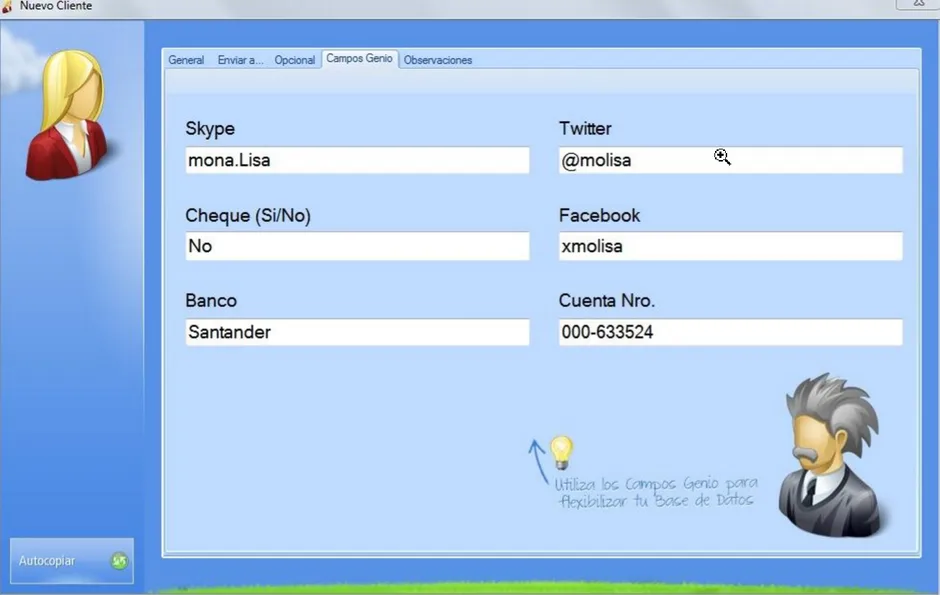Select the Facebook field with xmolisa
This screenshot has height=595, width=940.
[x=730, y=246]
